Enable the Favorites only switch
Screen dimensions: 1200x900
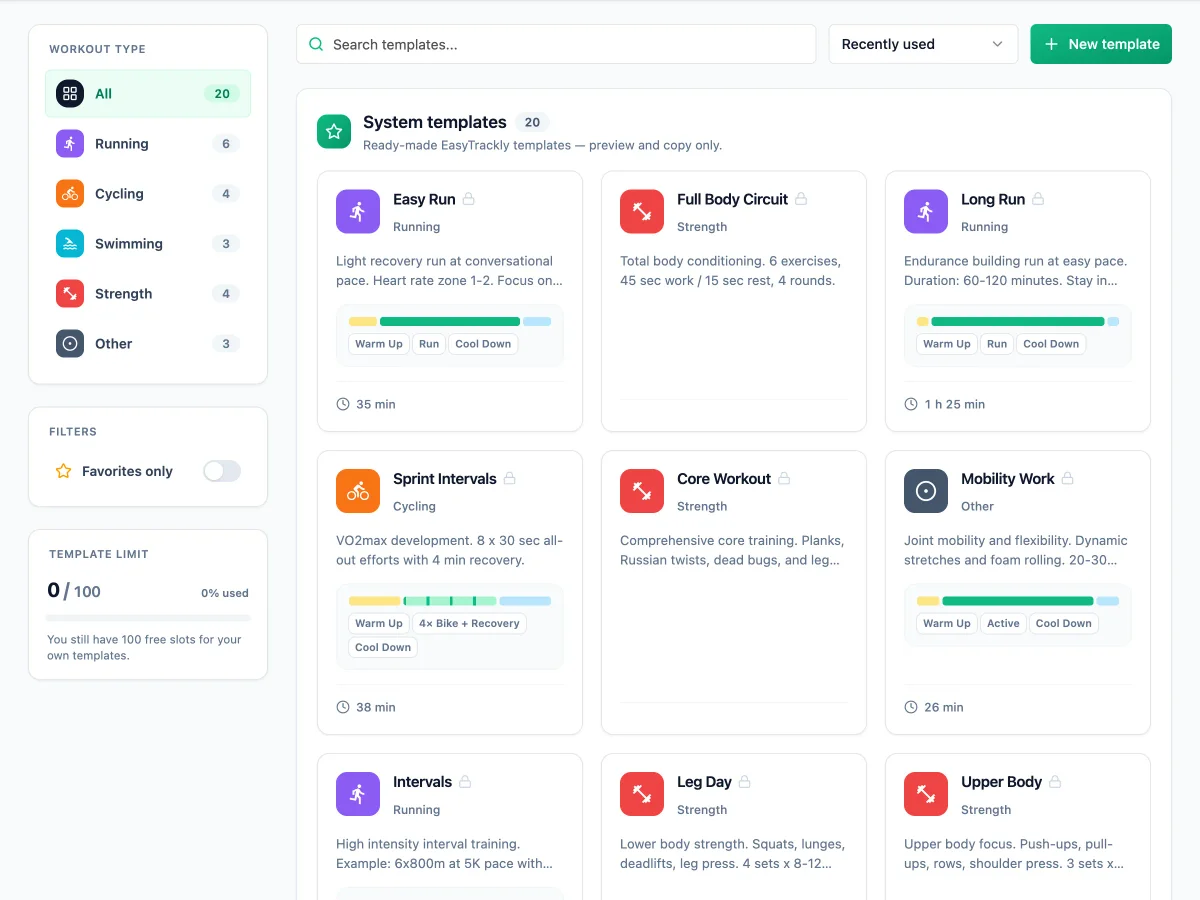coord(222,471)
